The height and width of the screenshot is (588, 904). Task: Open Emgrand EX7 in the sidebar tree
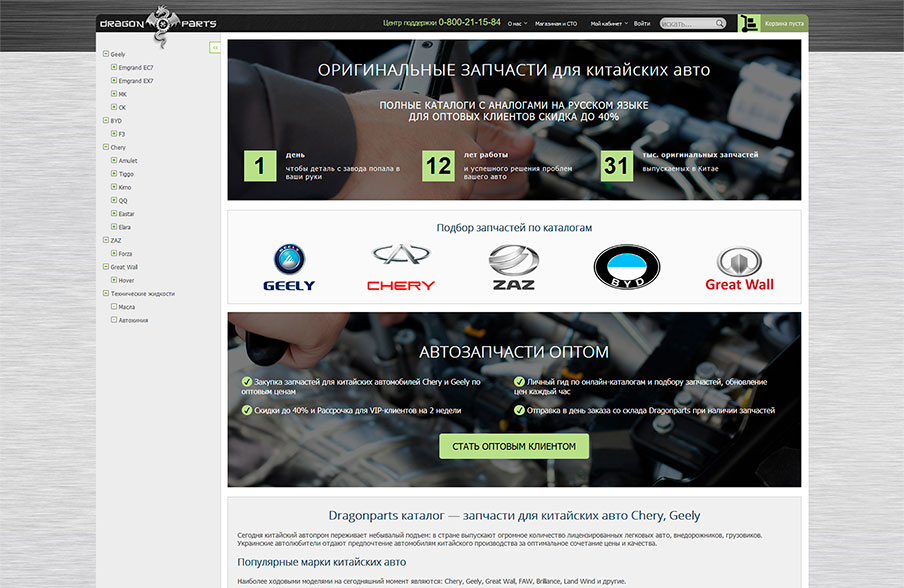pos(136,81)
